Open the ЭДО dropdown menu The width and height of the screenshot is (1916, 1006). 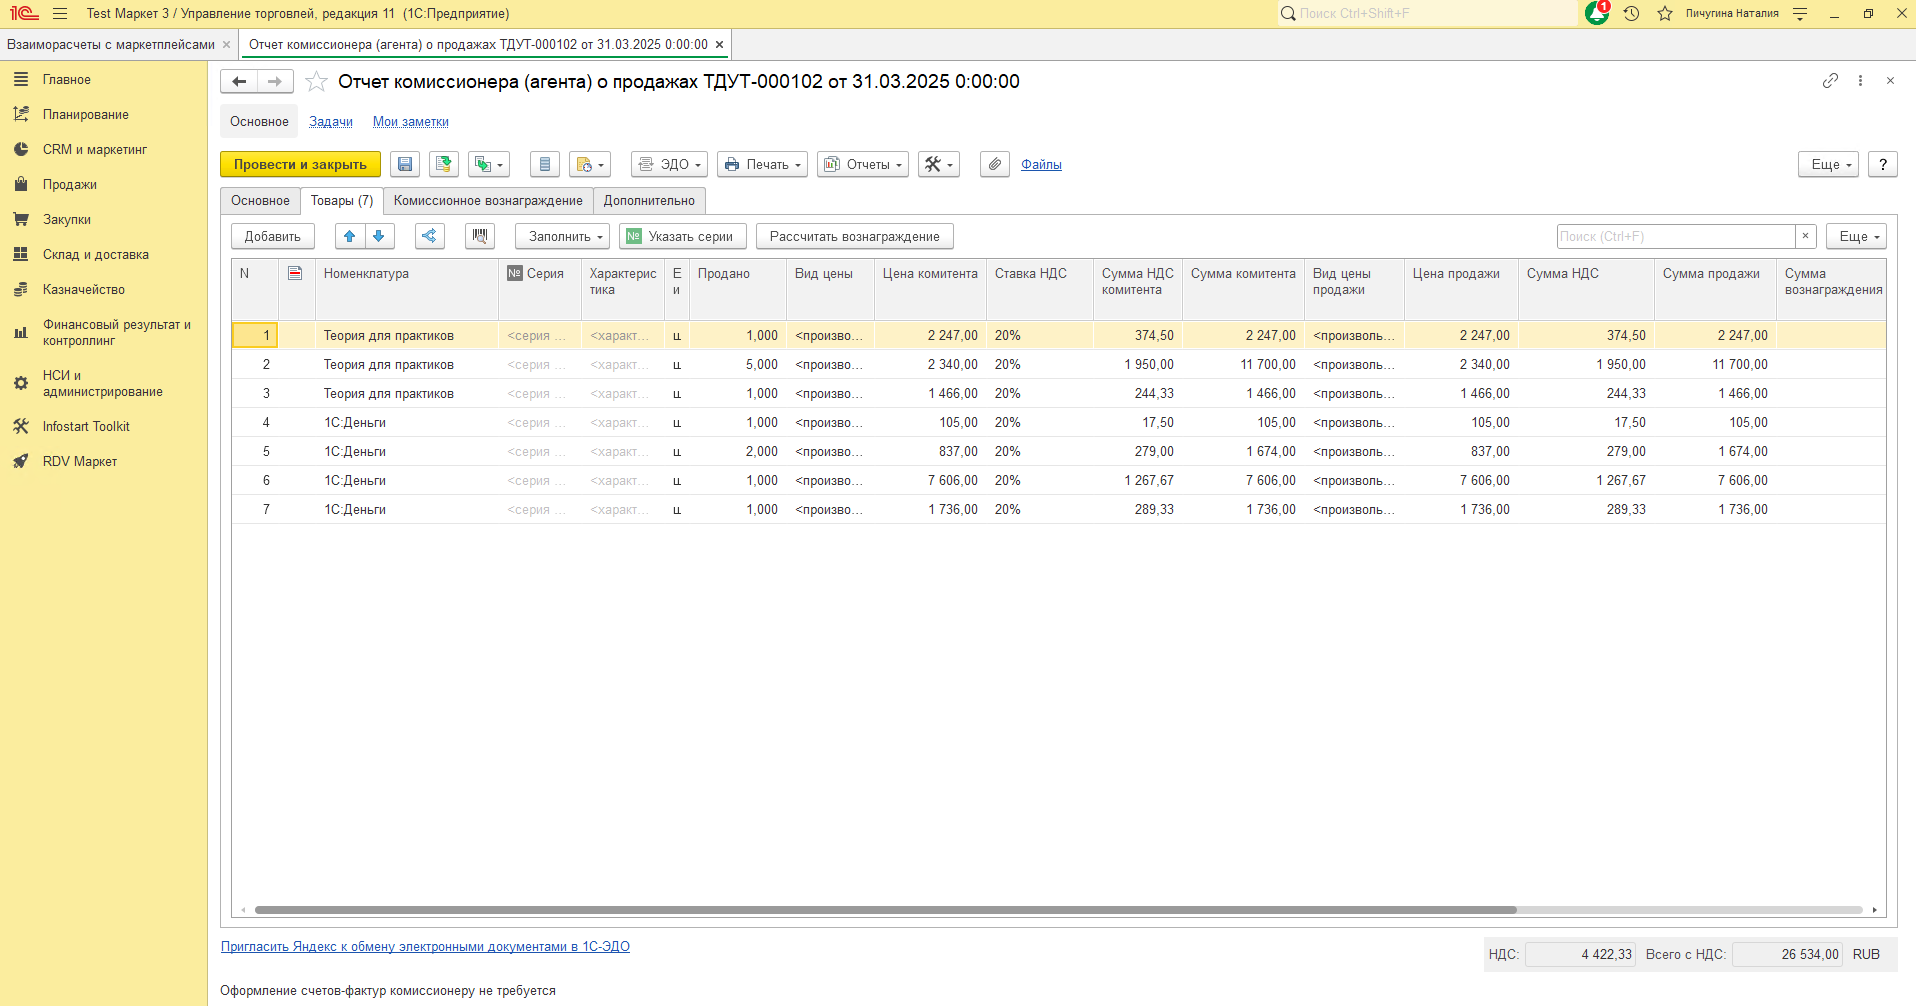coord(669,165)
